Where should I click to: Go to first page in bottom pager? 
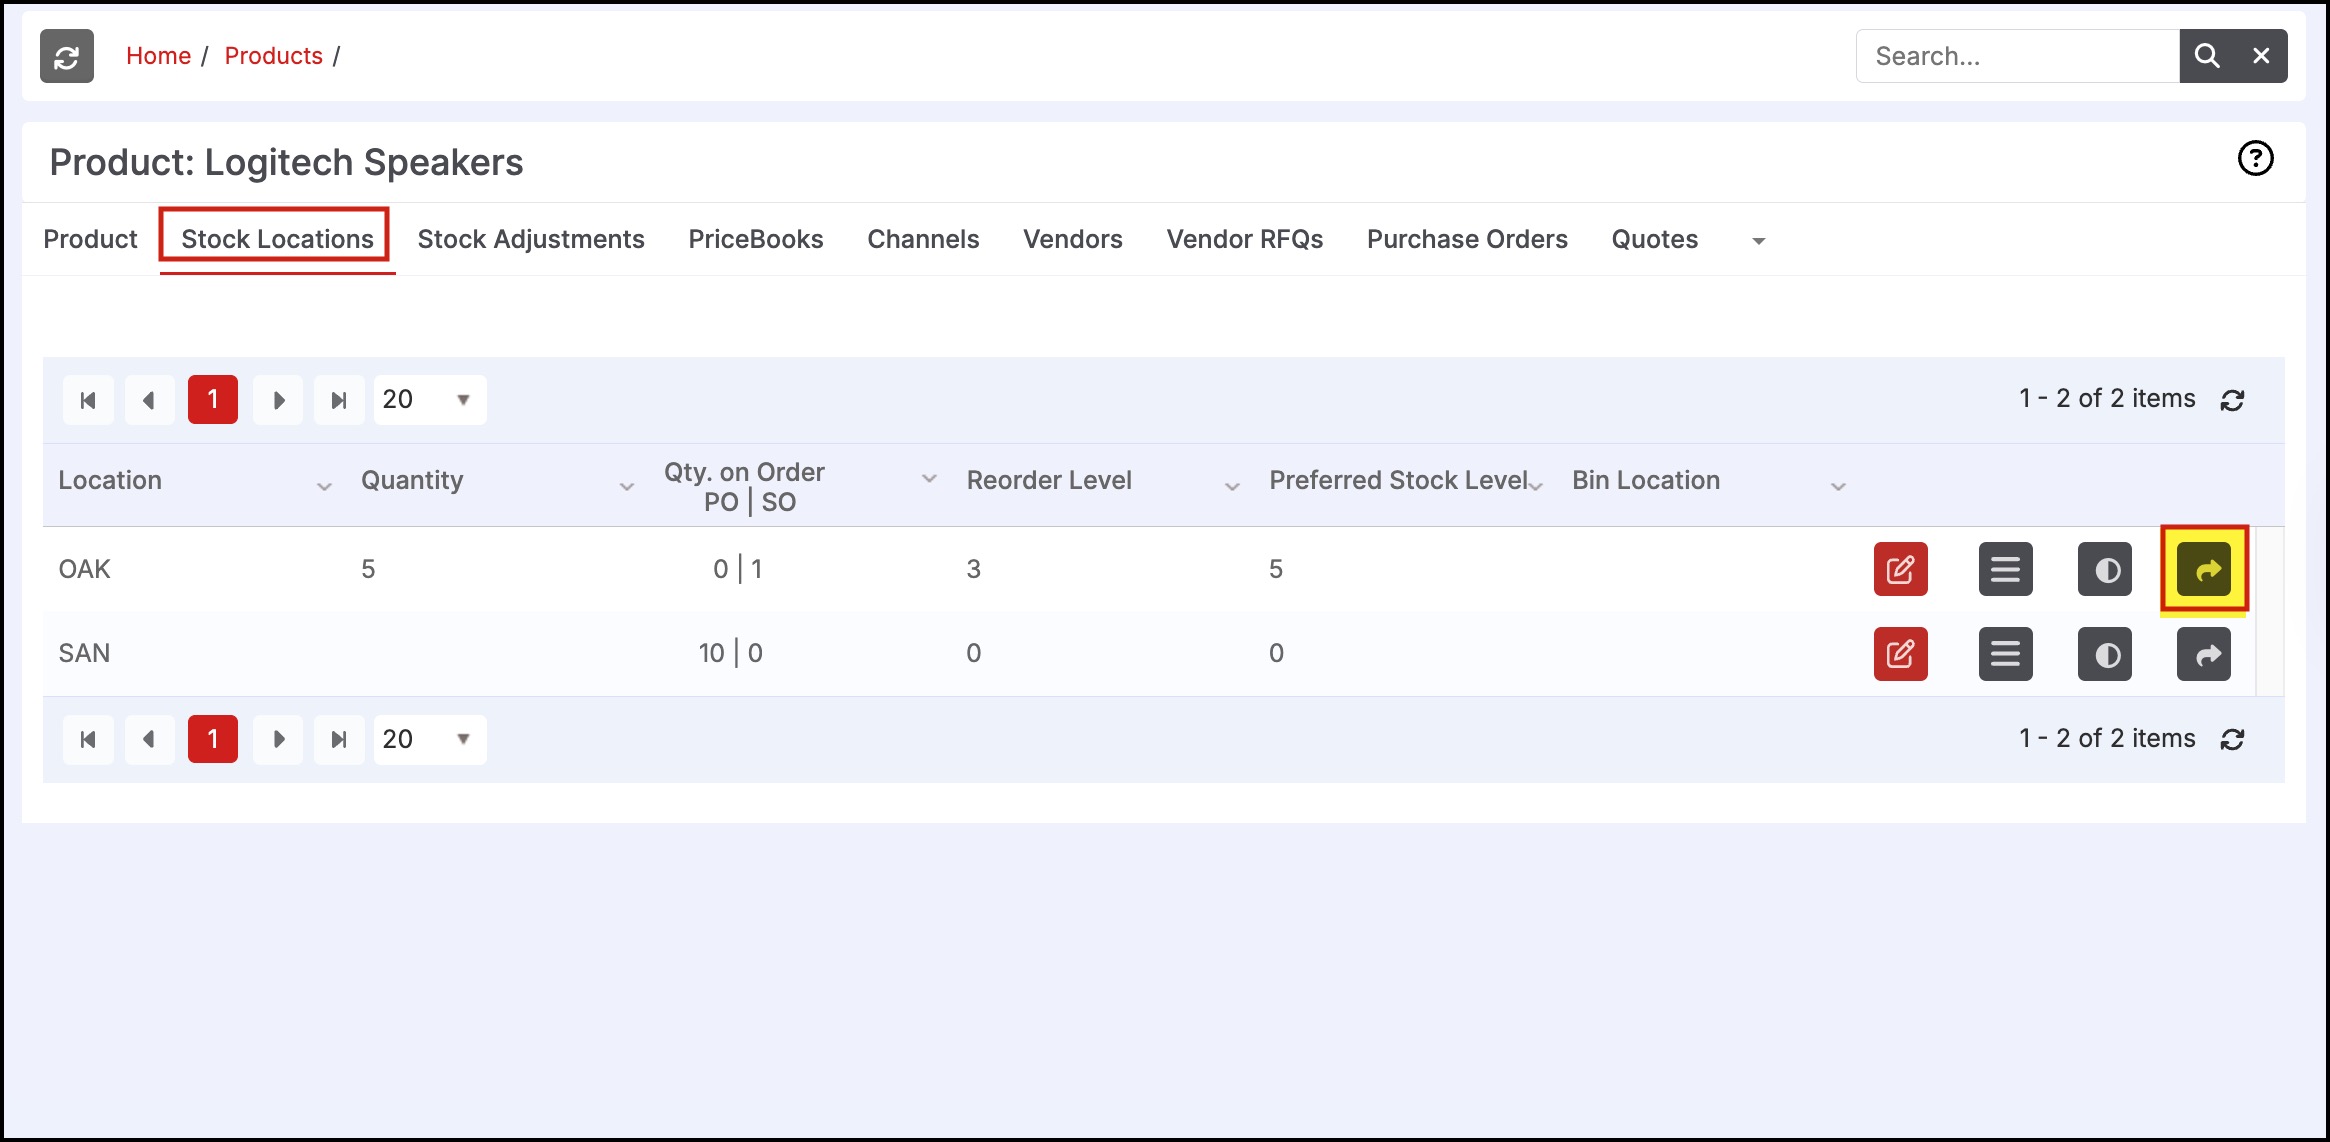coord(88,740)
